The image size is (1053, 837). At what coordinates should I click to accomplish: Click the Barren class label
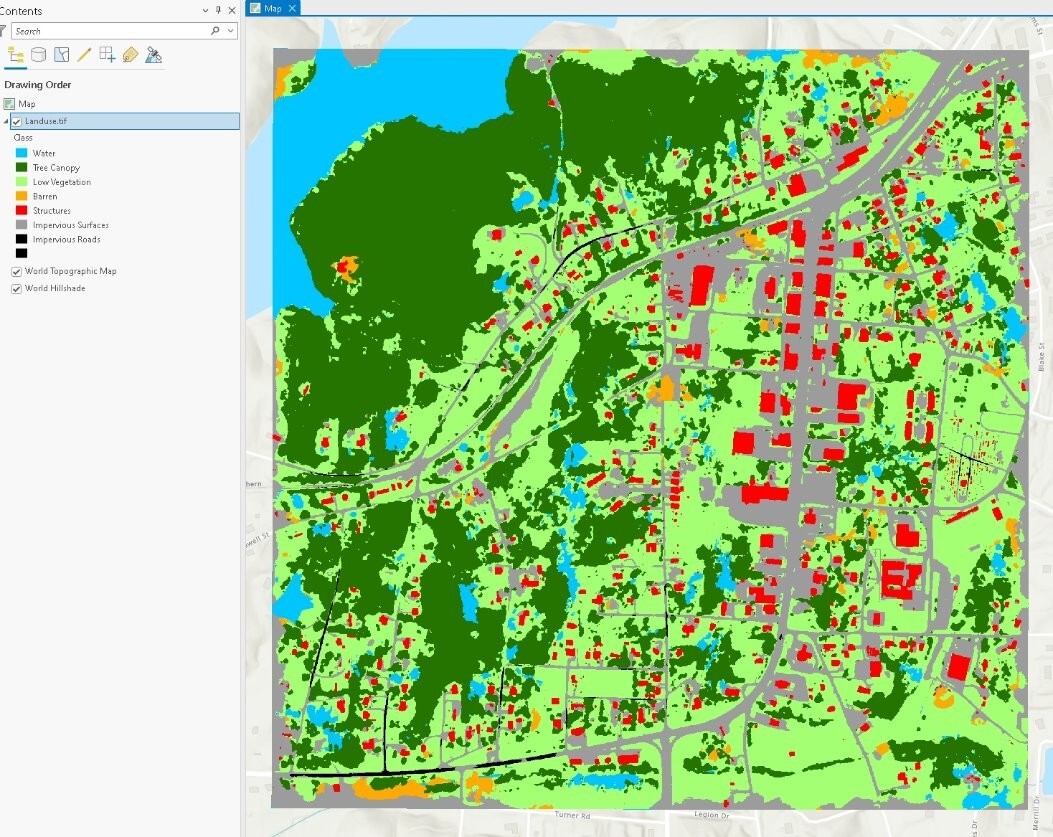(x=45, y=196)
